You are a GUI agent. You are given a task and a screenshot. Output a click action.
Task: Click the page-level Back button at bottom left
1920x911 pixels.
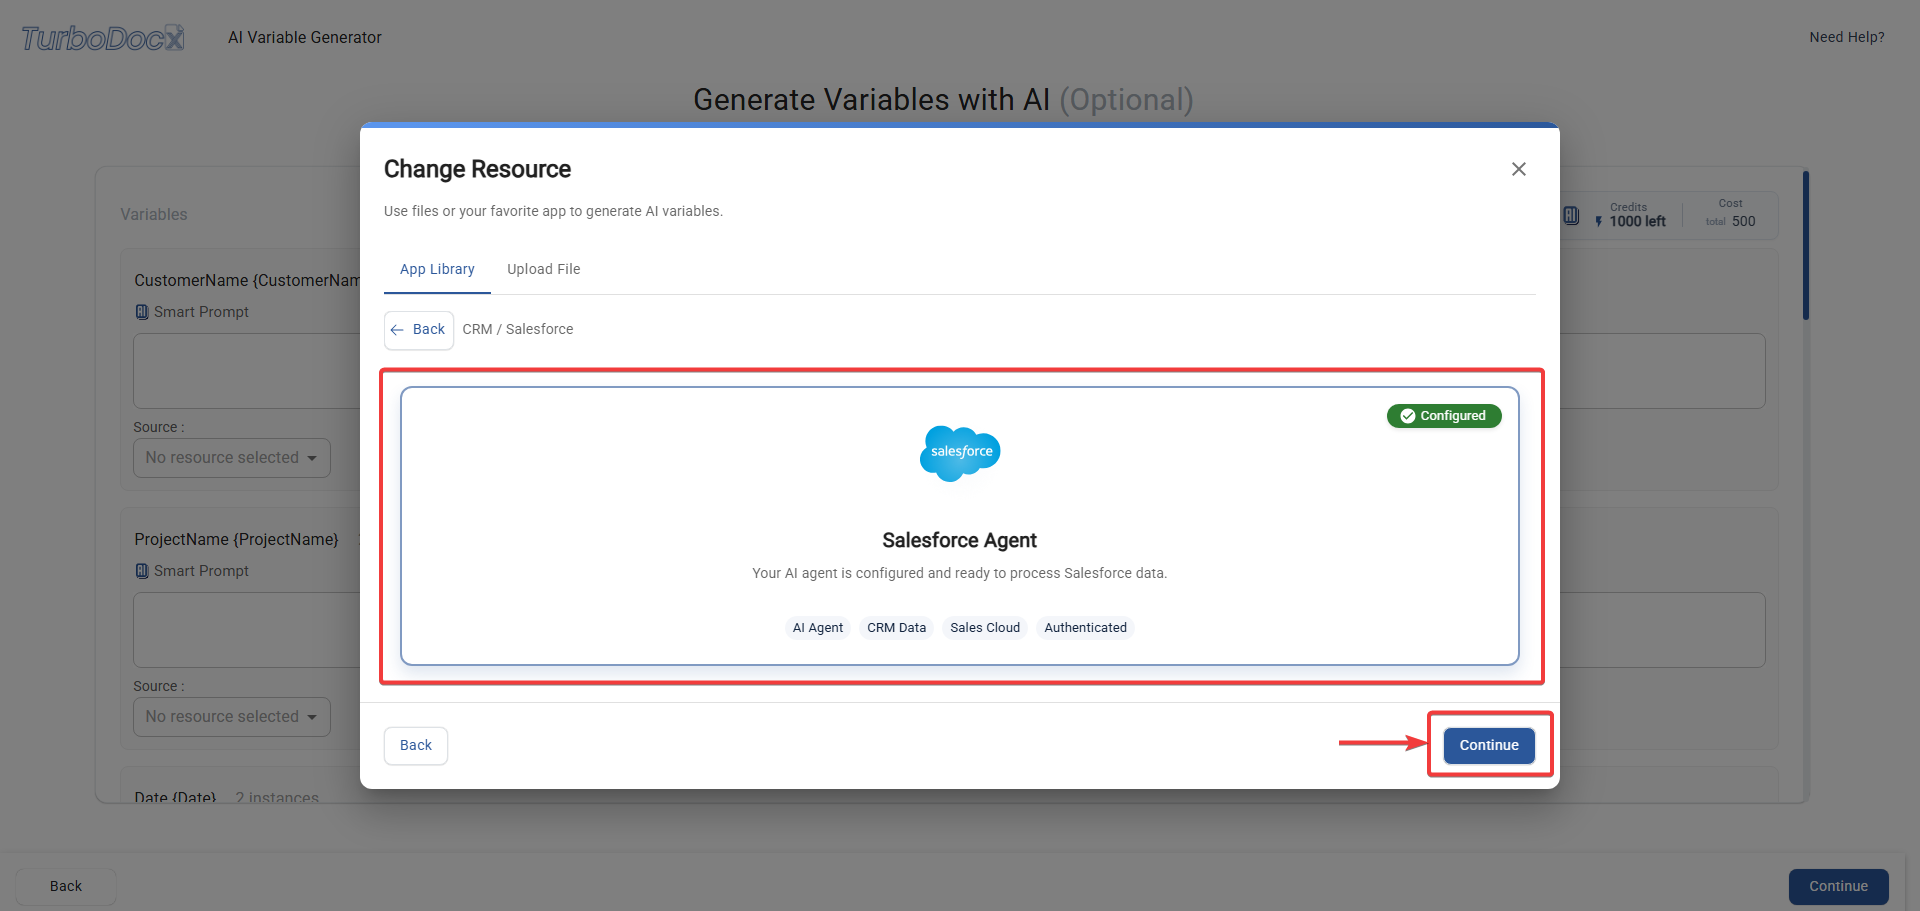[66, 887]
